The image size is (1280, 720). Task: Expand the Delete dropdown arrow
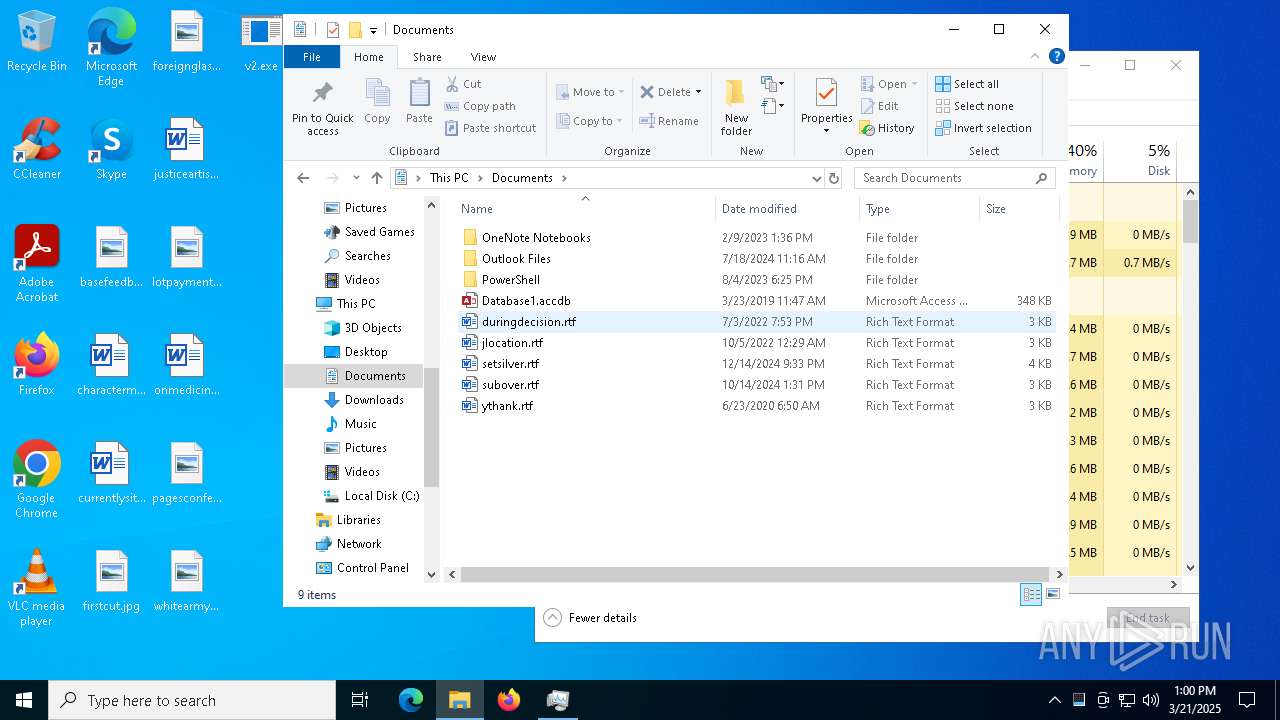(698, 92)
